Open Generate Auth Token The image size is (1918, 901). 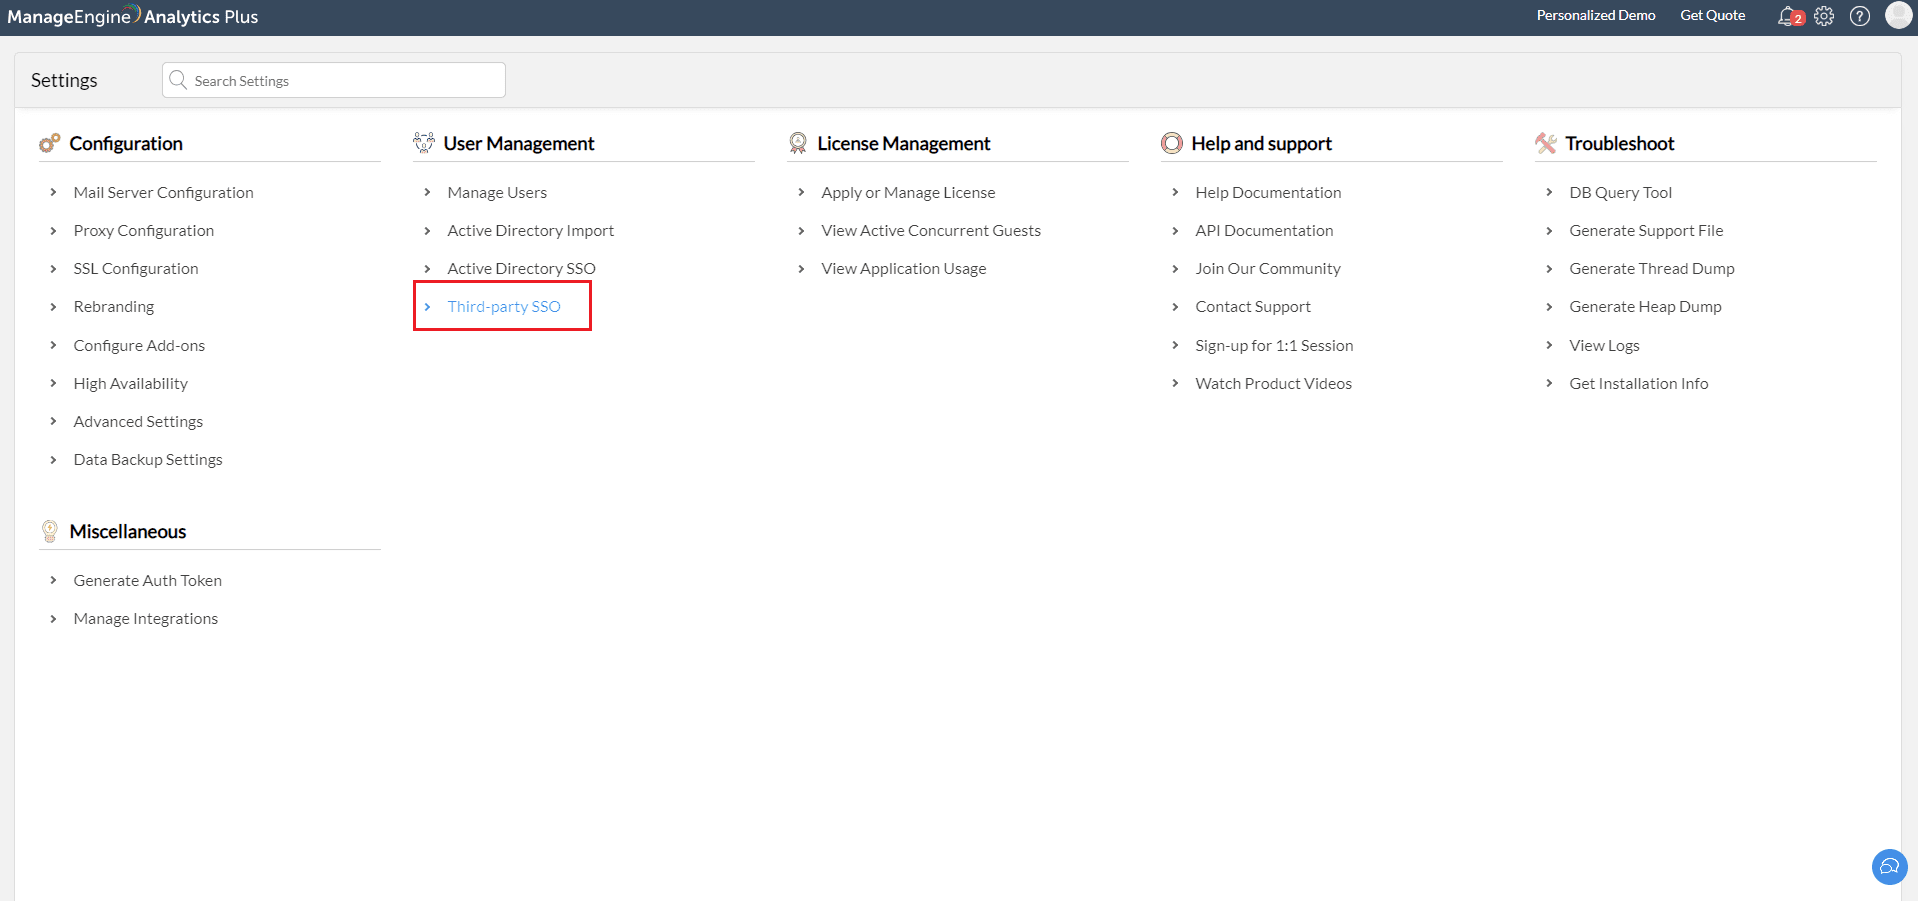(x=148, y=580)
